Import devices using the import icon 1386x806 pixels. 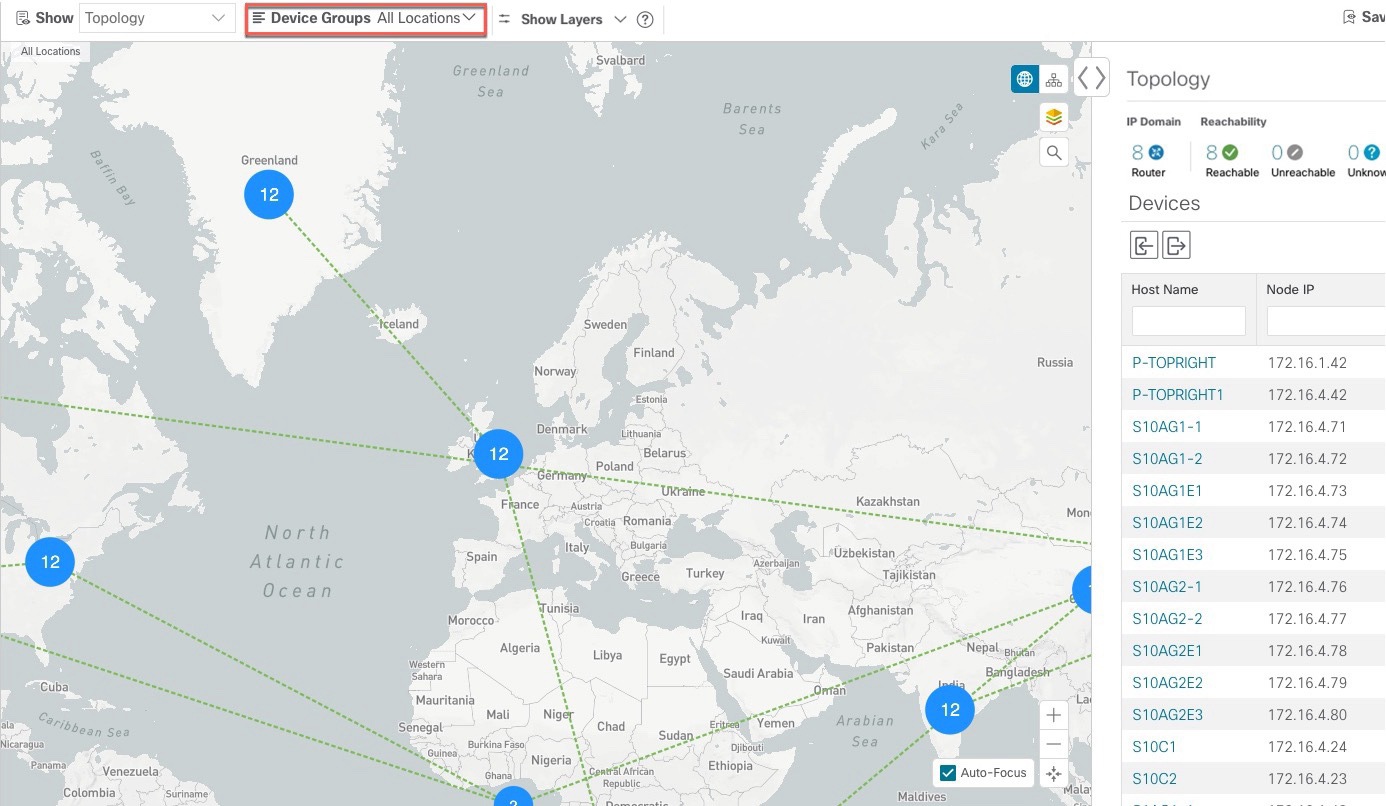(1143, 244)
